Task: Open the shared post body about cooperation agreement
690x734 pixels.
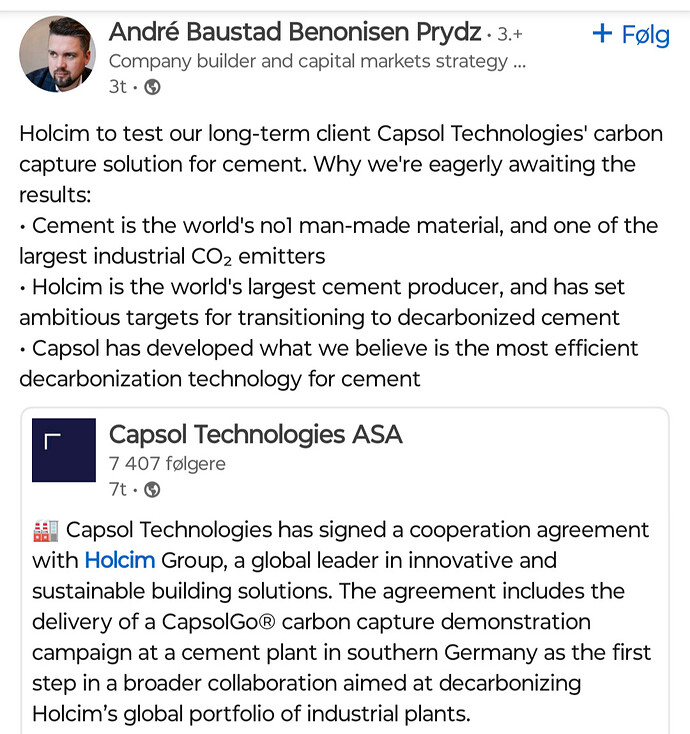Action: click(342, 622)
